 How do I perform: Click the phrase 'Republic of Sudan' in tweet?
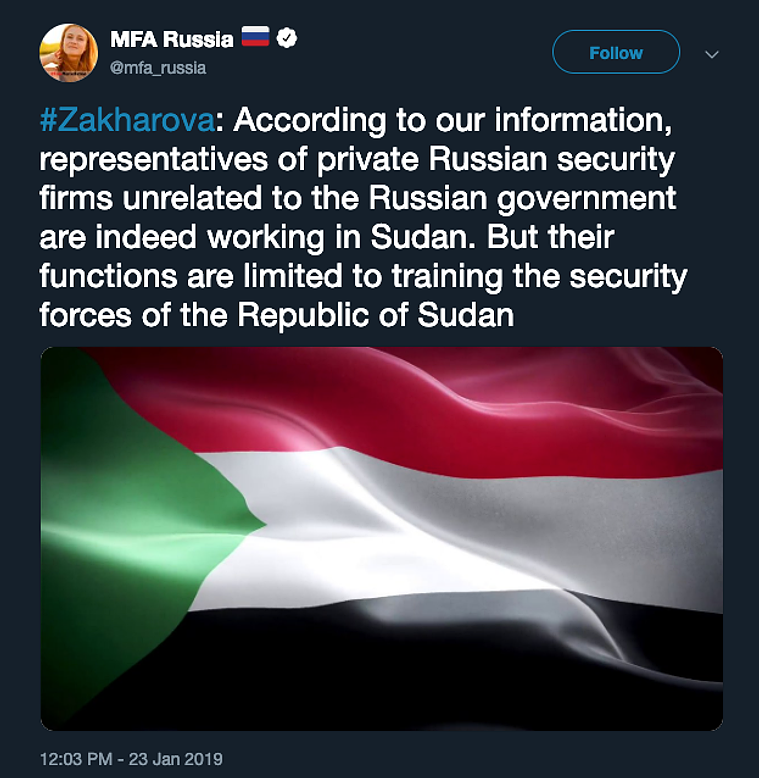coord(376,315)
